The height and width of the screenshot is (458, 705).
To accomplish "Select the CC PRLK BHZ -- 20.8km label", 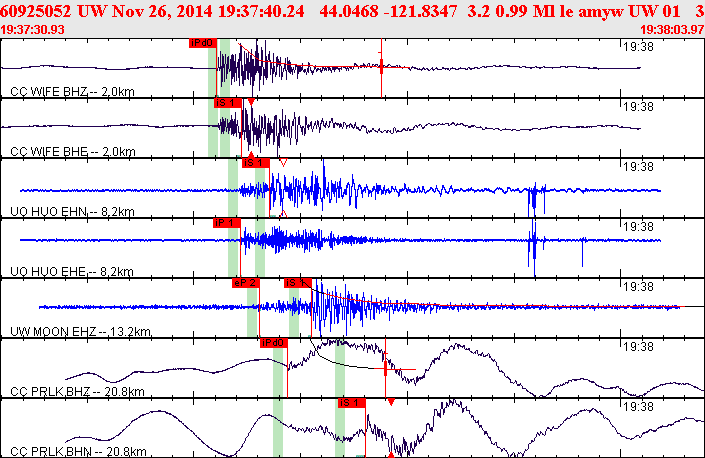I will pos(77,391).
